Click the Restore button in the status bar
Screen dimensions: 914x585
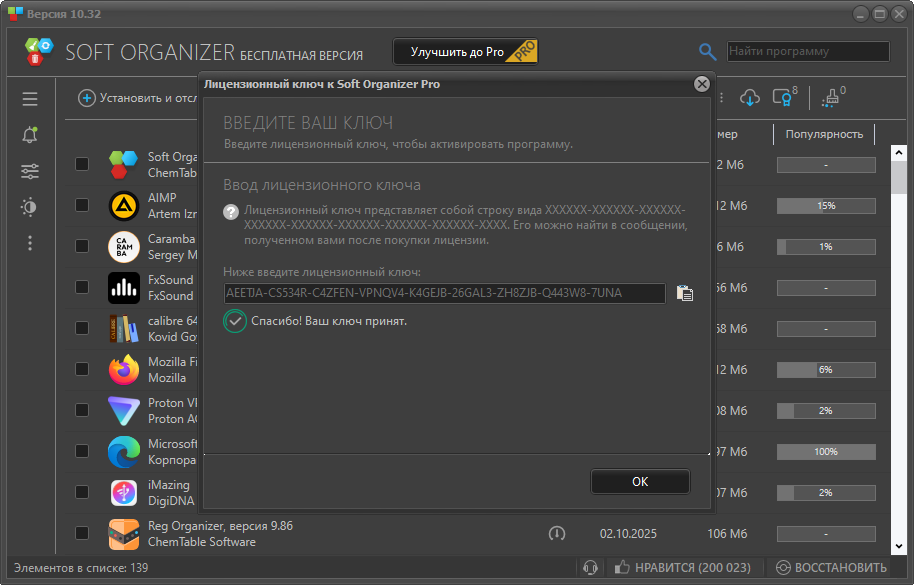coord(834,567)
